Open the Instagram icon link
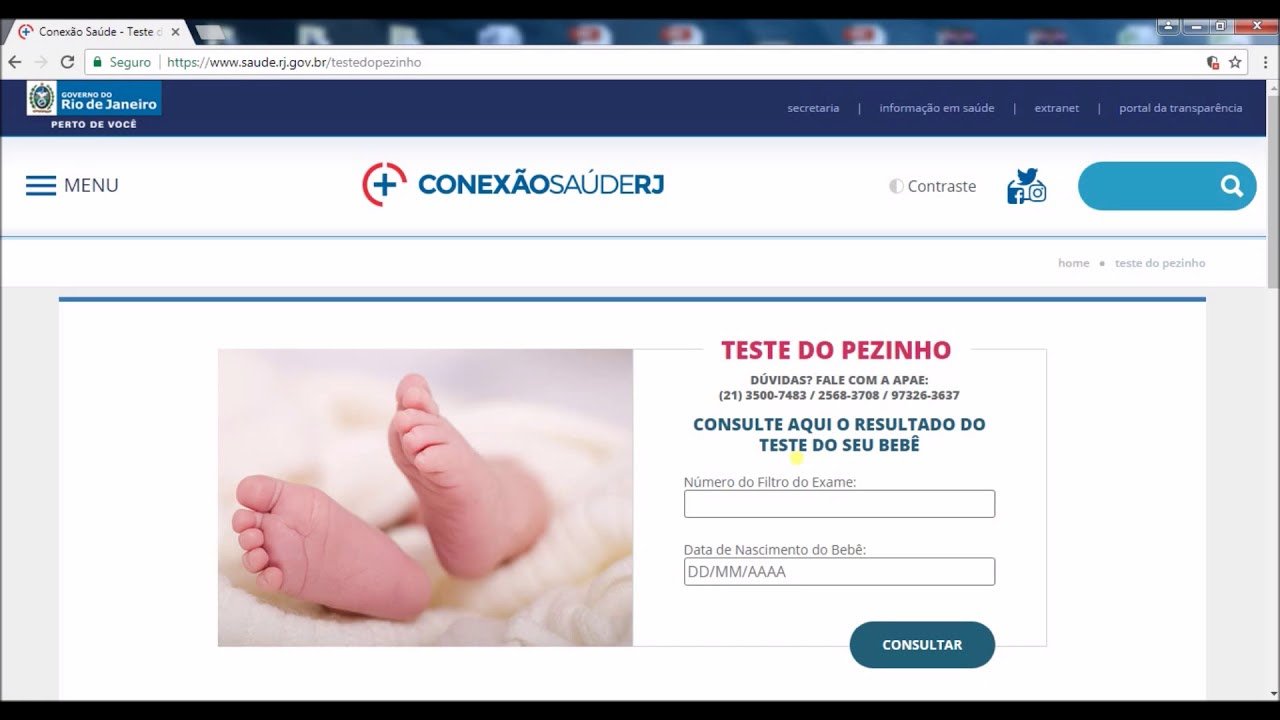 (x=1038, y=193)
